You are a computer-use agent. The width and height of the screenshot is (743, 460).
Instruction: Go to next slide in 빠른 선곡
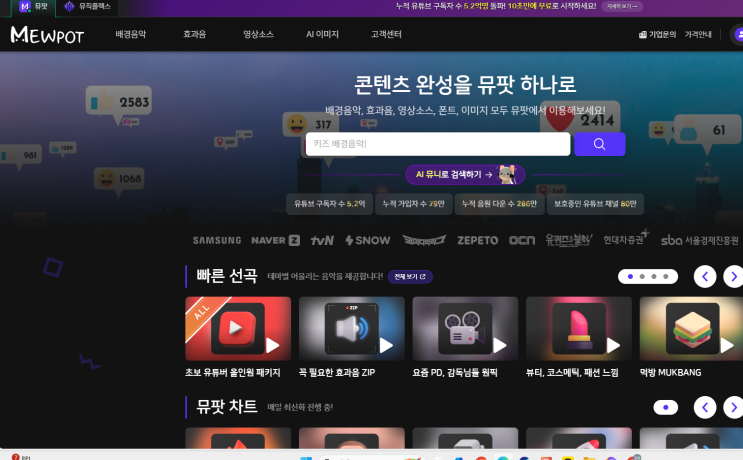[733, 277]
